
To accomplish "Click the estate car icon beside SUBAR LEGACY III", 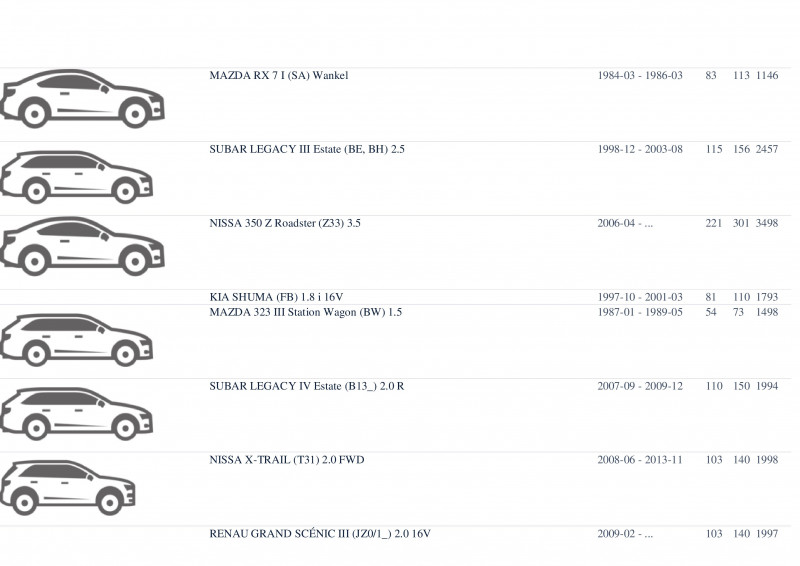I will (77, 177).
